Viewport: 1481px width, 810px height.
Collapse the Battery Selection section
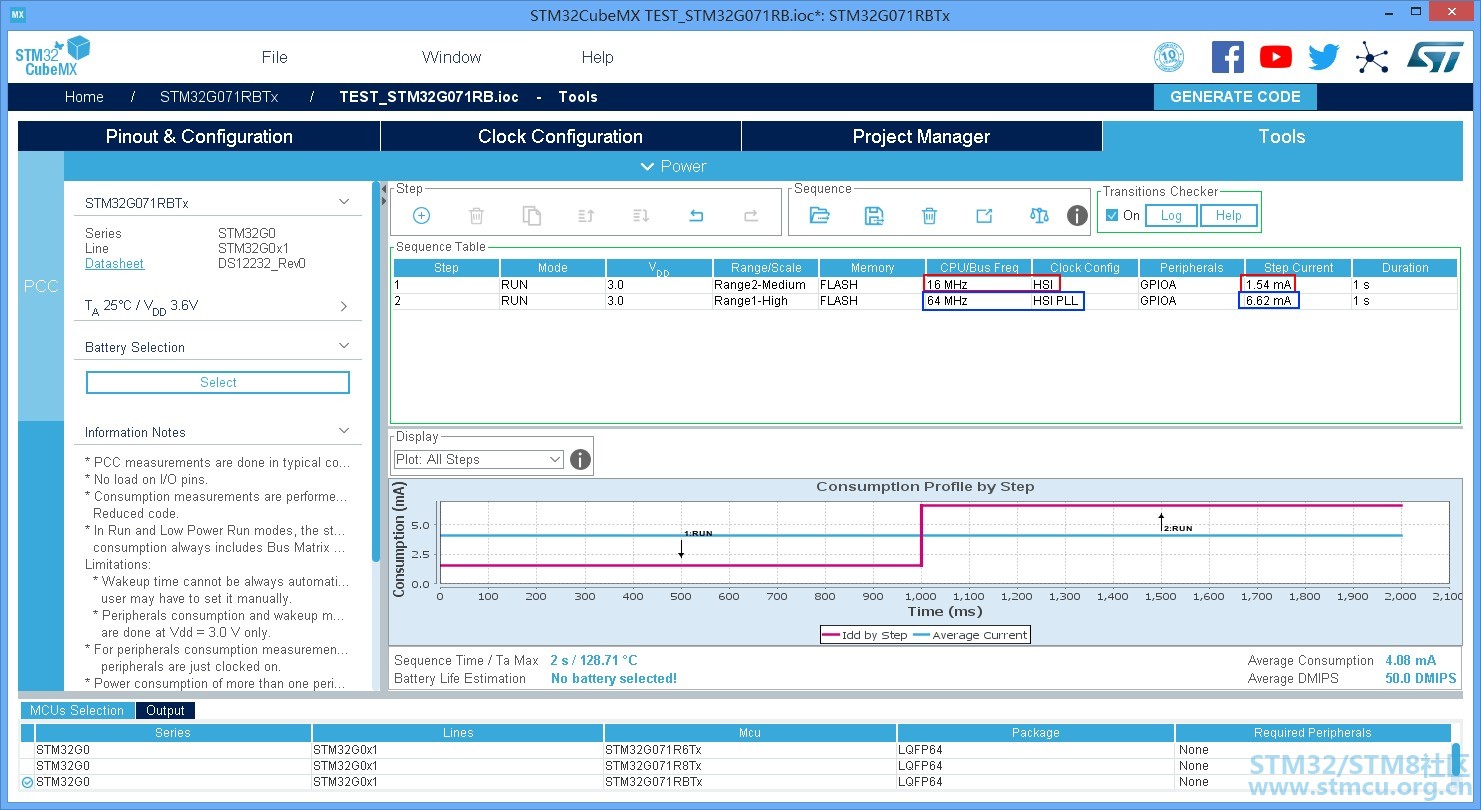(344, 346)
